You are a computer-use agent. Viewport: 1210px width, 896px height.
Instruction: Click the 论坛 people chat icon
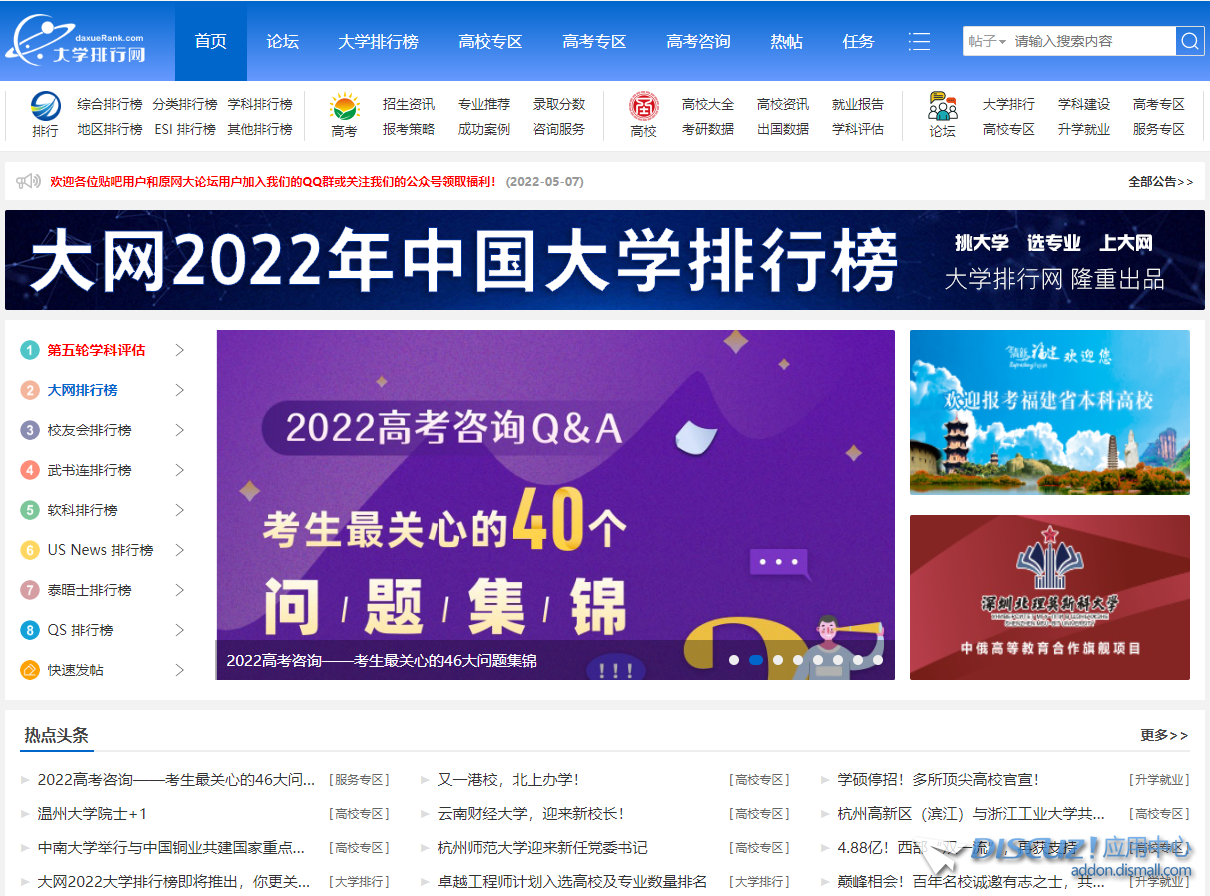pyautogui.click(x=942, y=106)
